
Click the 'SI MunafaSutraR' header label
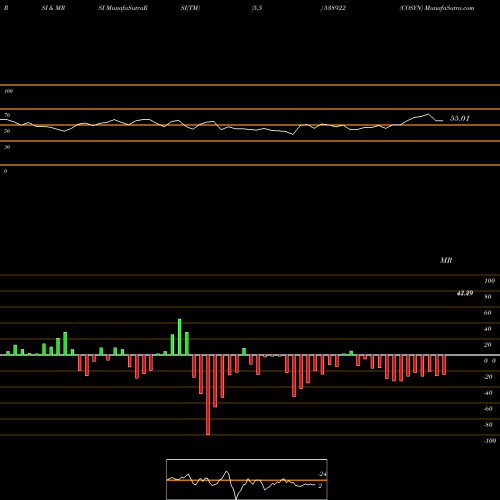(x=123, y=8)
